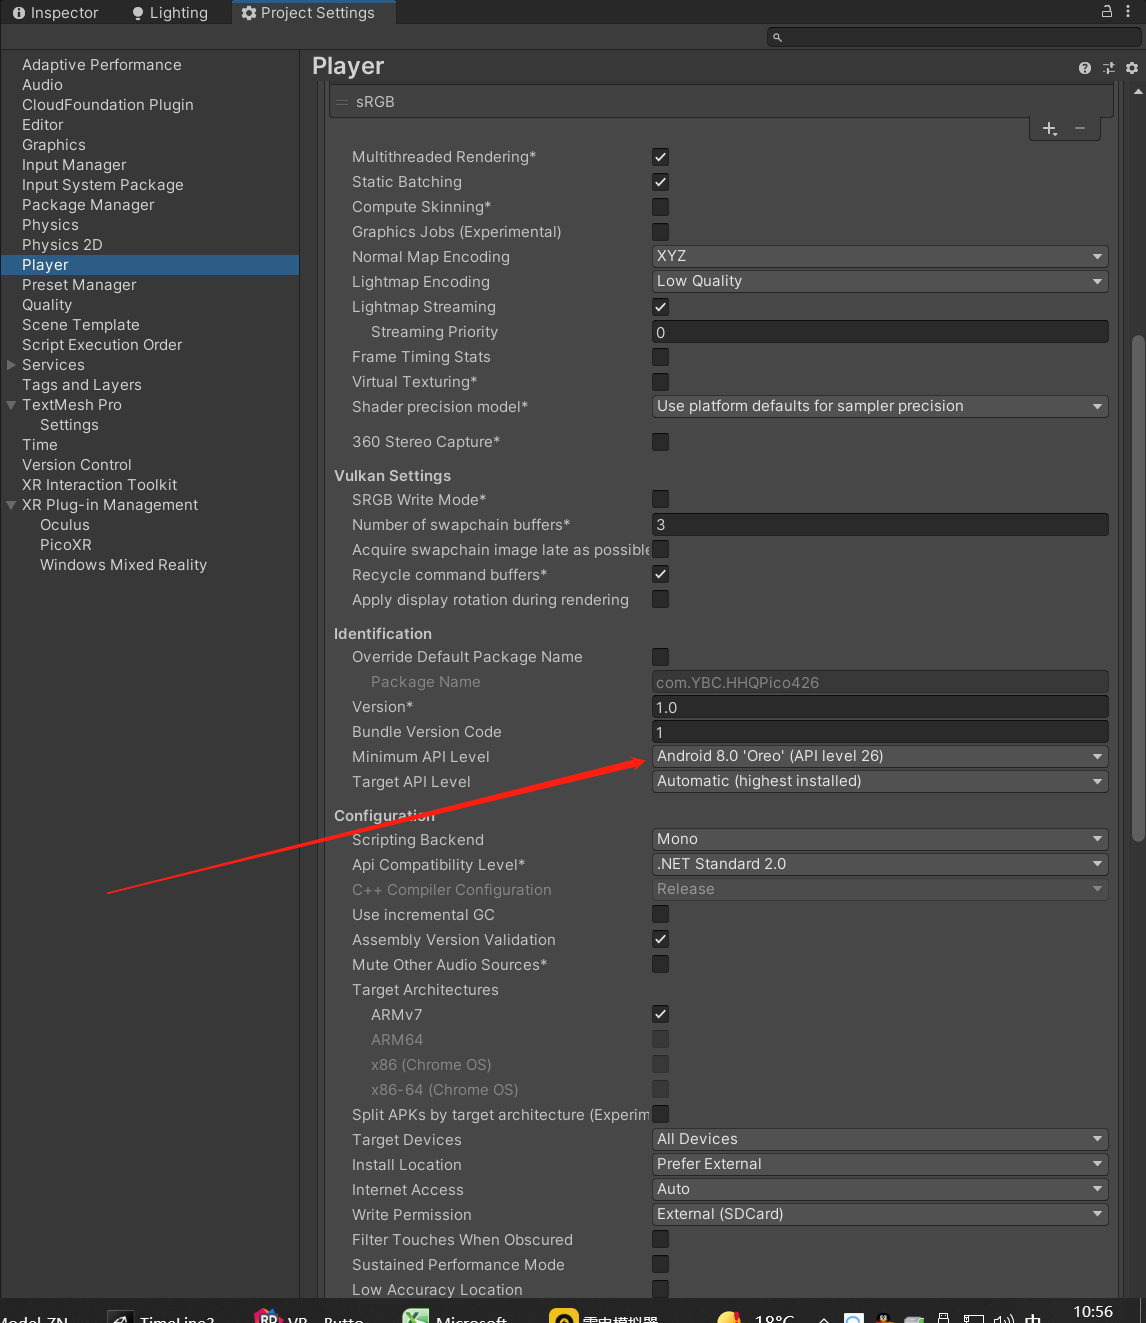The width and height of the screenshot is (1146, 1323).
Task: Open Target Devices dropdown
Action: pyautogui.click(x=880, y=1139)
